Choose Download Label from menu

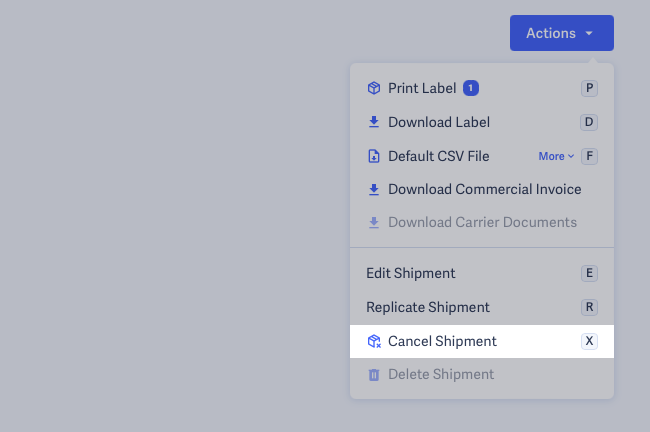482,122
